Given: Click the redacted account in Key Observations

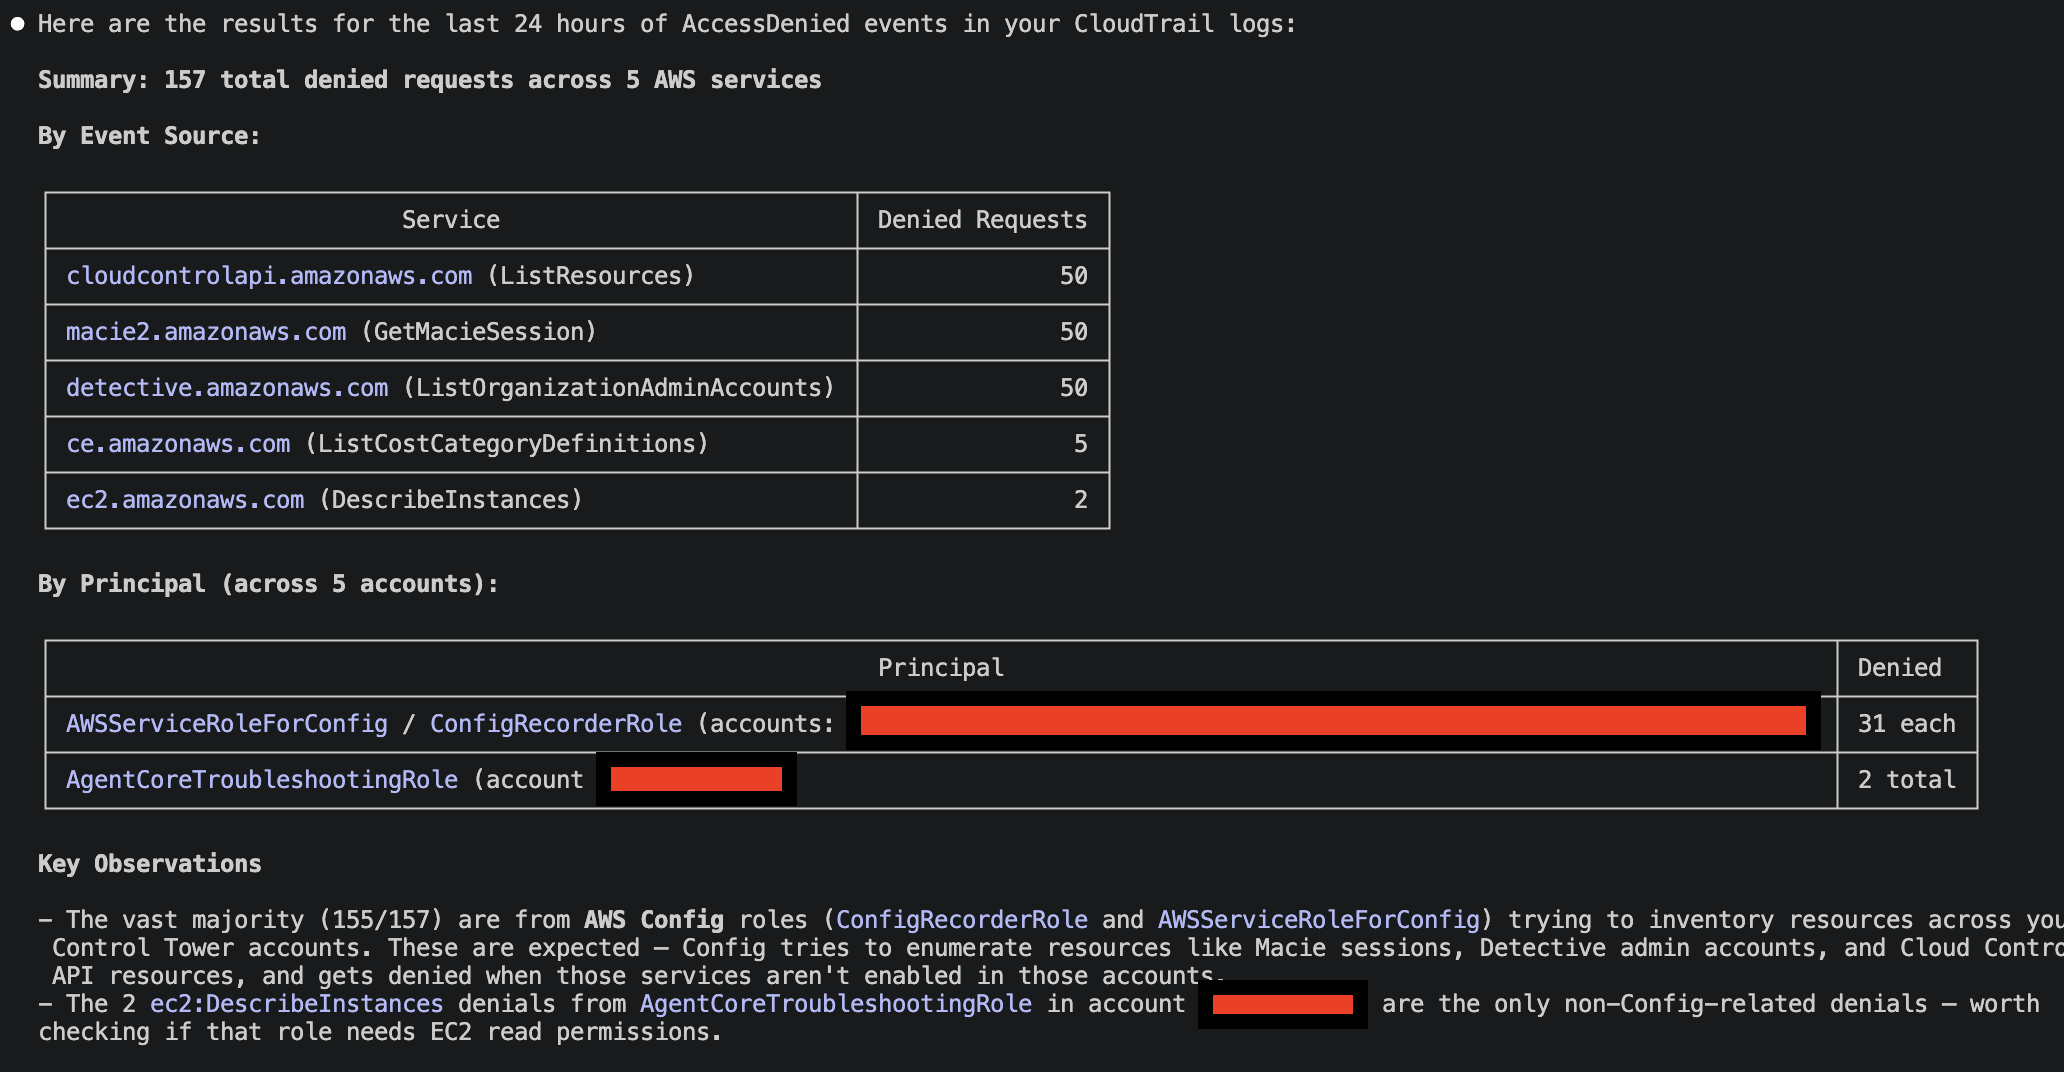Looking at the screenshot, I should pos(1282,1004).
